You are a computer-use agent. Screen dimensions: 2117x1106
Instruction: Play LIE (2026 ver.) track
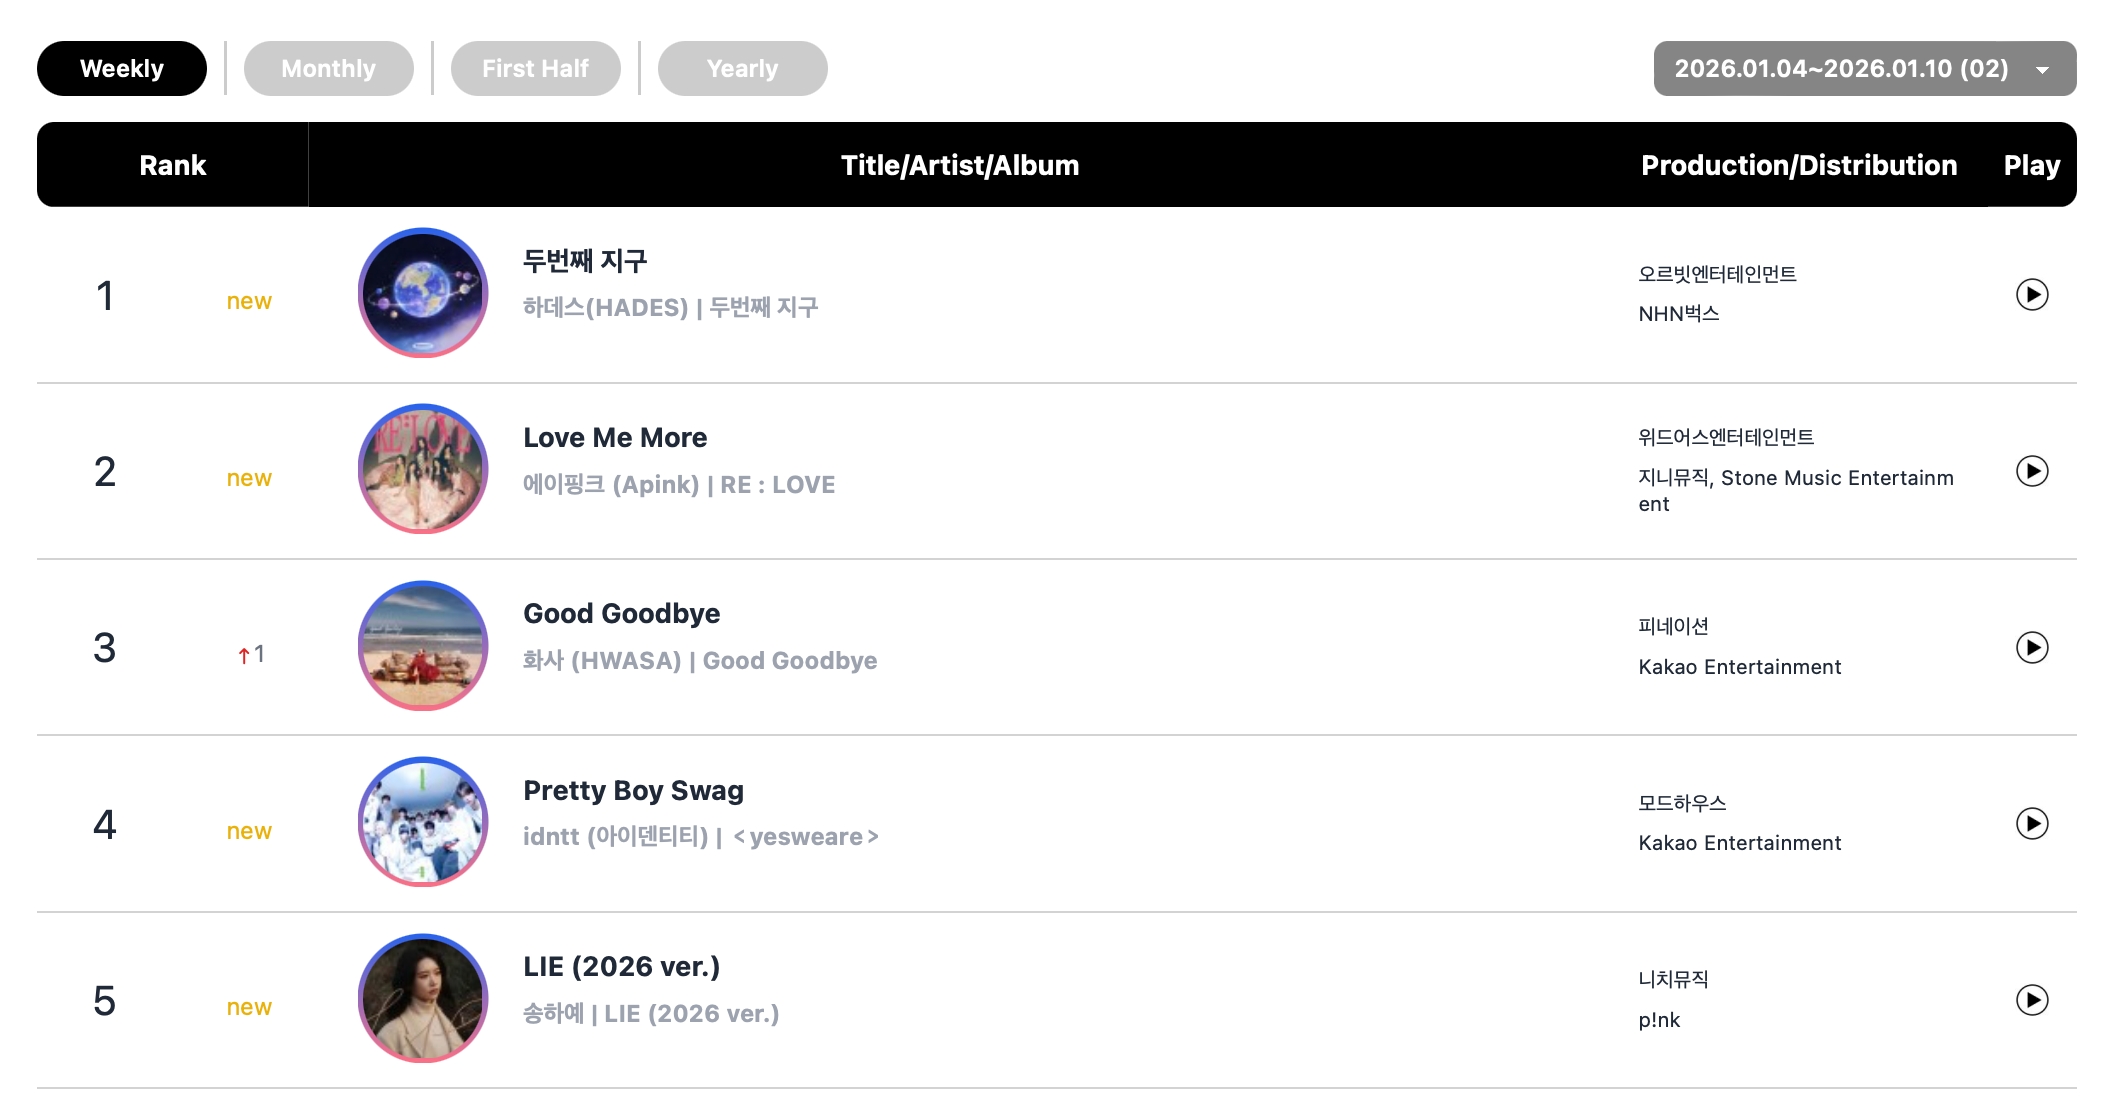tap(2031, 1000)
